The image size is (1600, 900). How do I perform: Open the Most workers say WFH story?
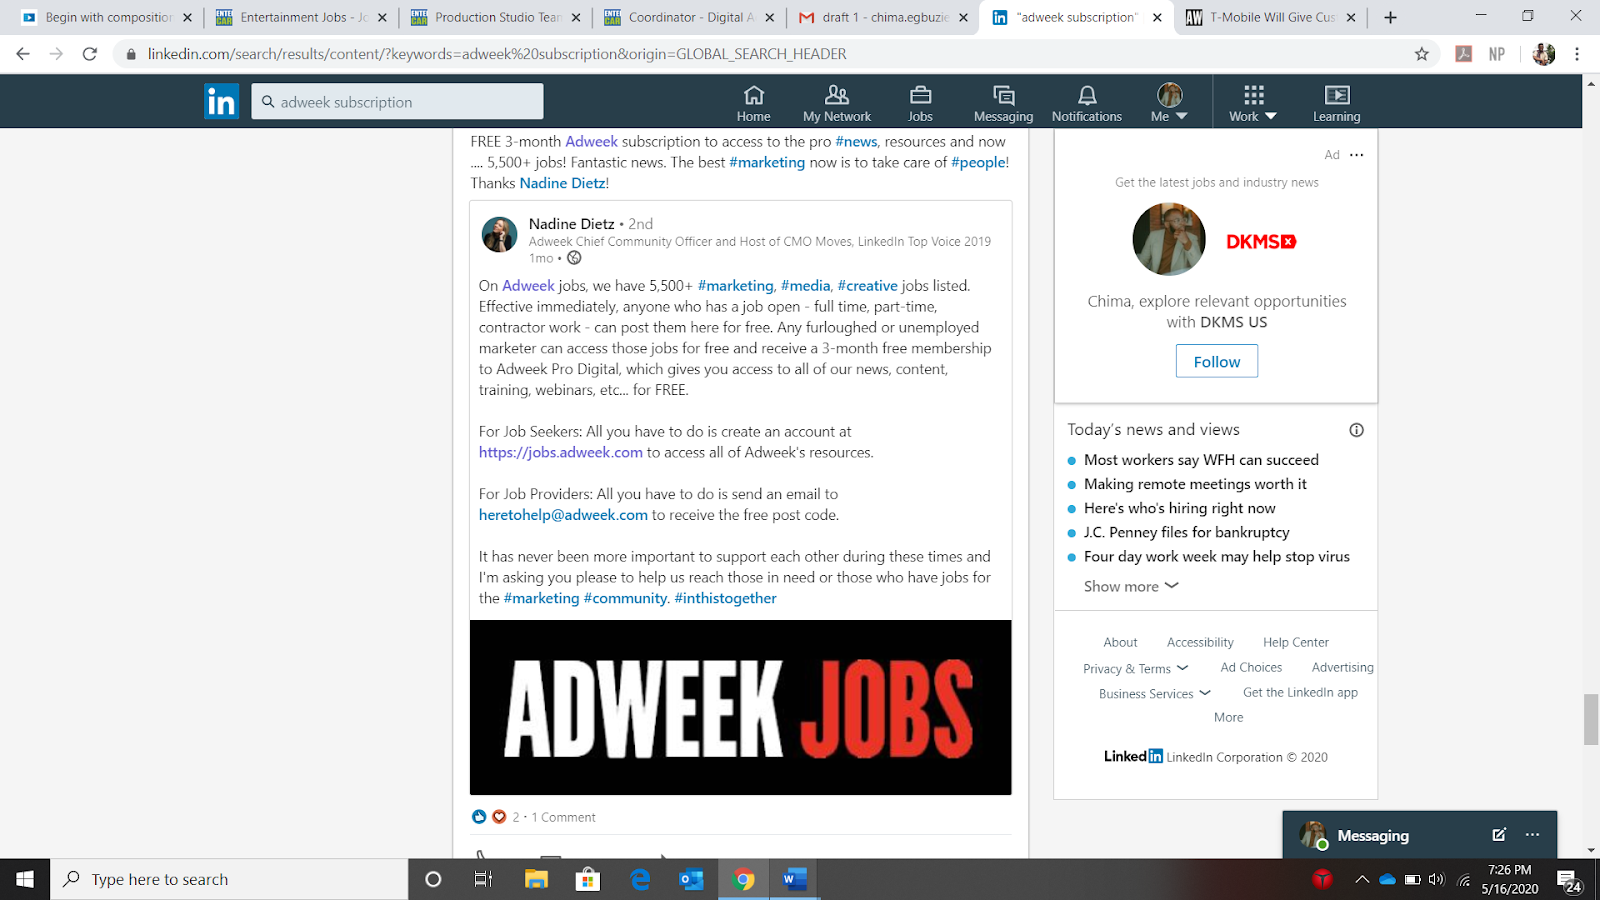[1201, 460]
